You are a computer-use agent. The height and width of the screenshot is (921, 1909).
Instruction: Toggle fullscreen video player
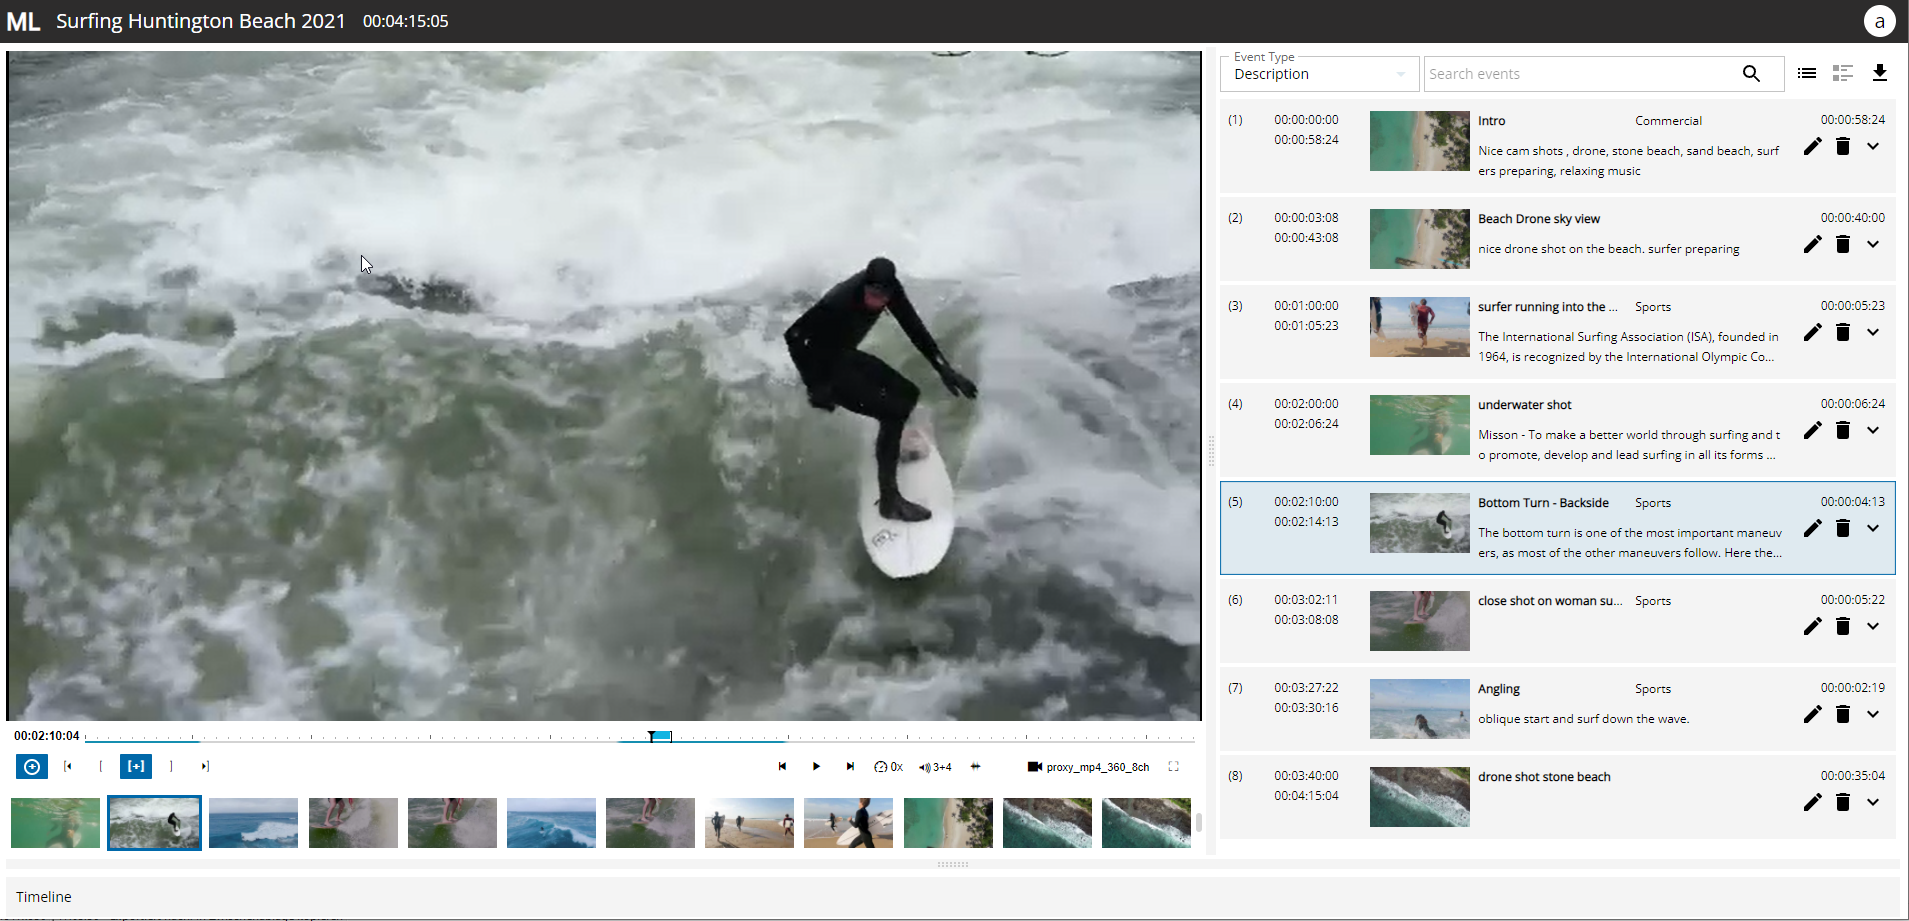[x=1174, y=767]
